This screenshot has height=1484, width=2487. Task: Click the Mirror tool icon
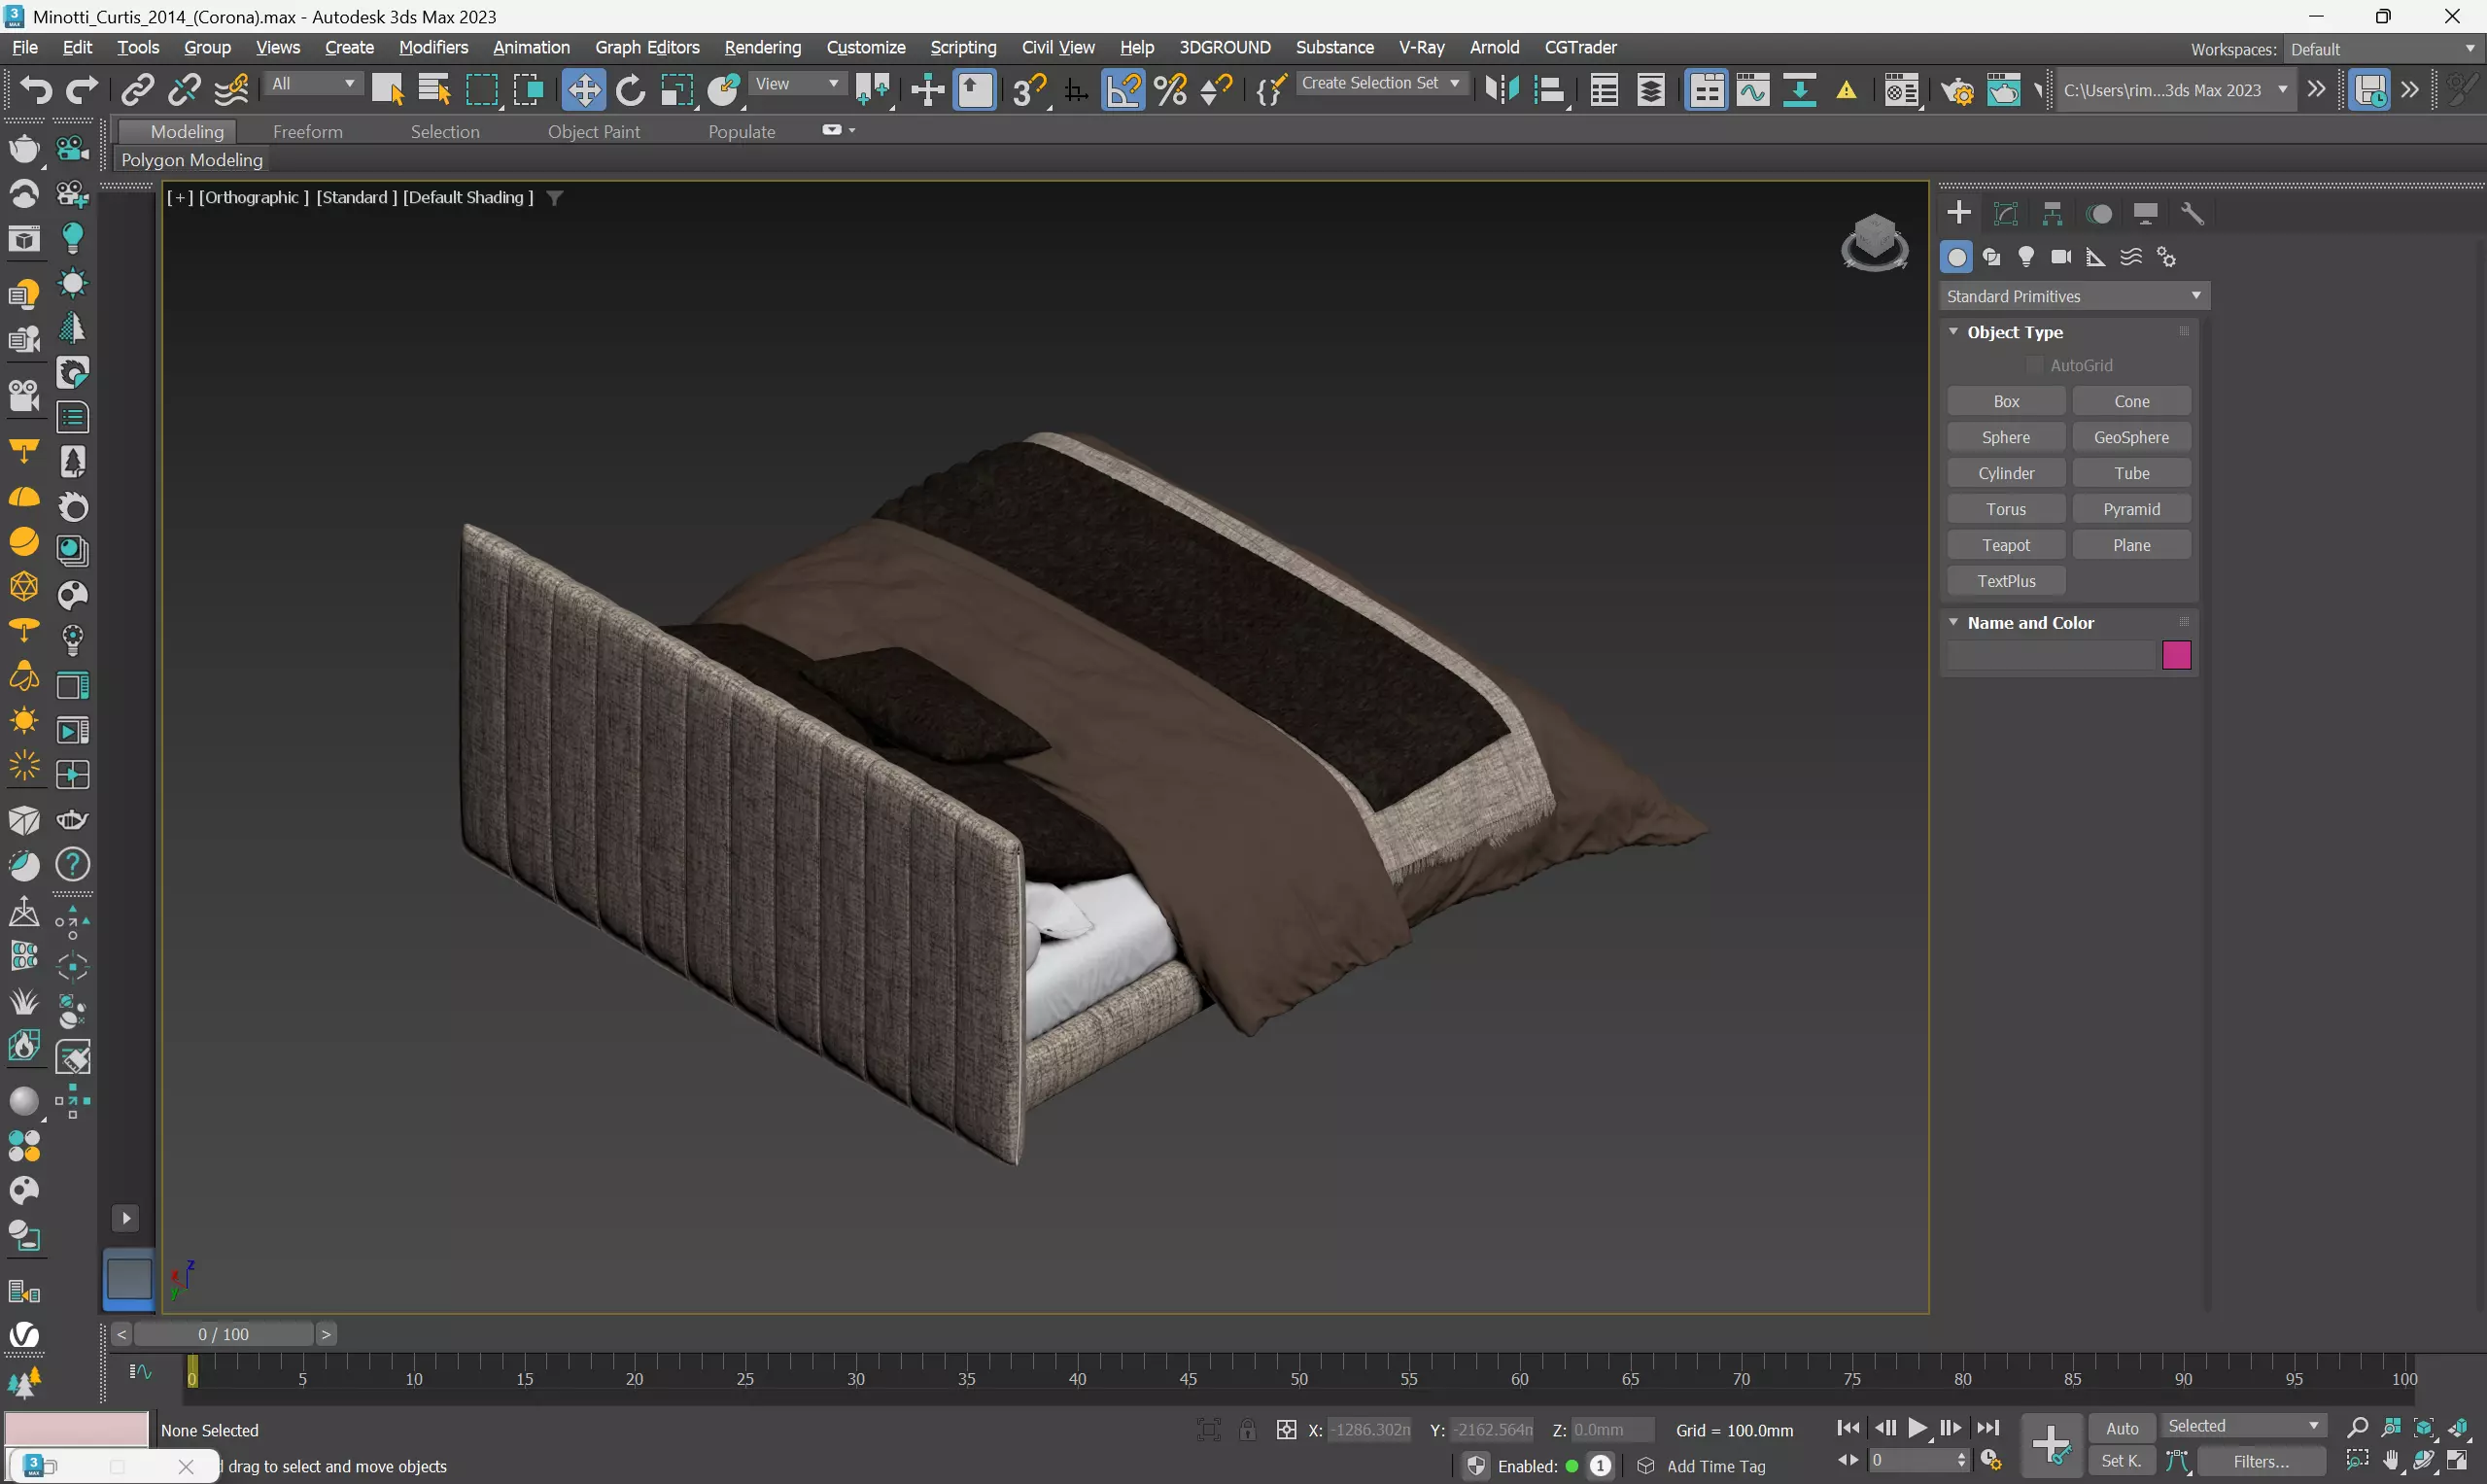[x=1502, y=90]
